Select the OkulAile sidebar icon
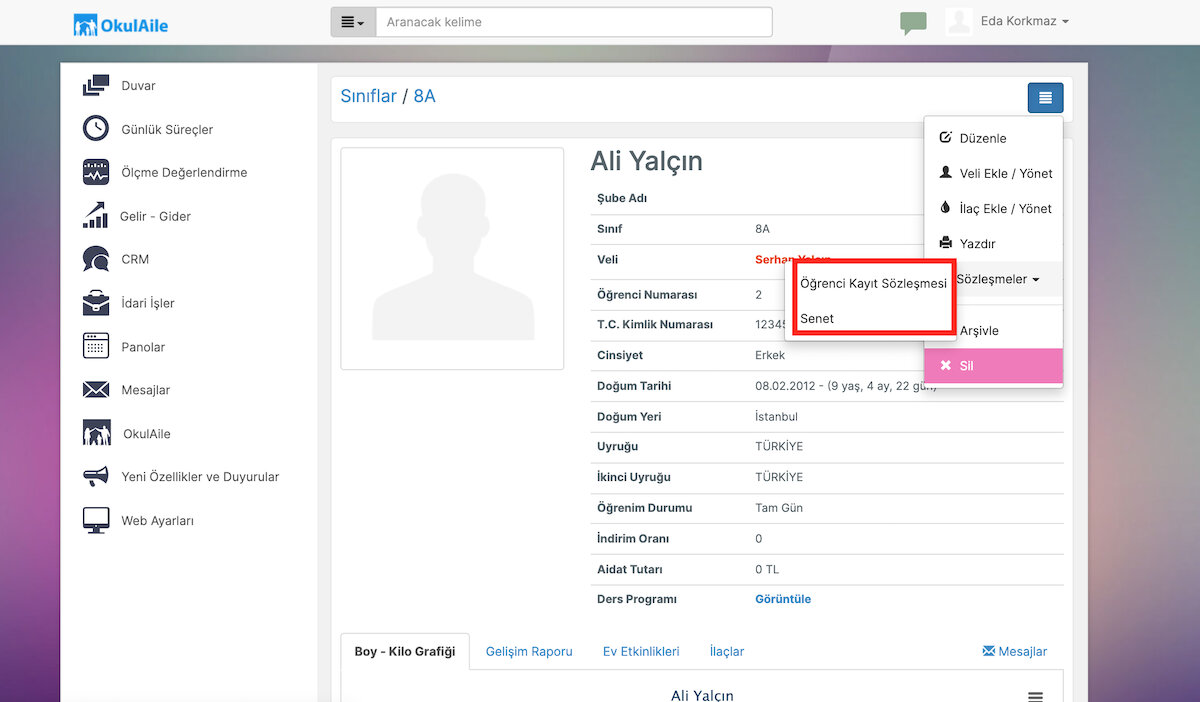1200x702 pixels. pos(96,433)
